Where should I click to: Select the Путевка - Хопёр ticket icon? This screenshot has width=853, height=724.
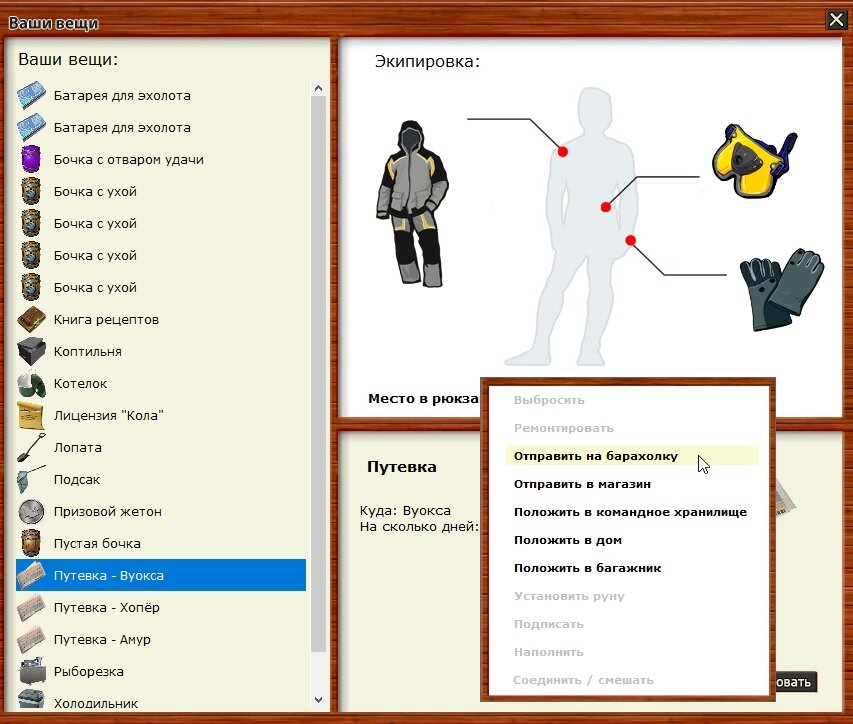[x=31, y=608]
